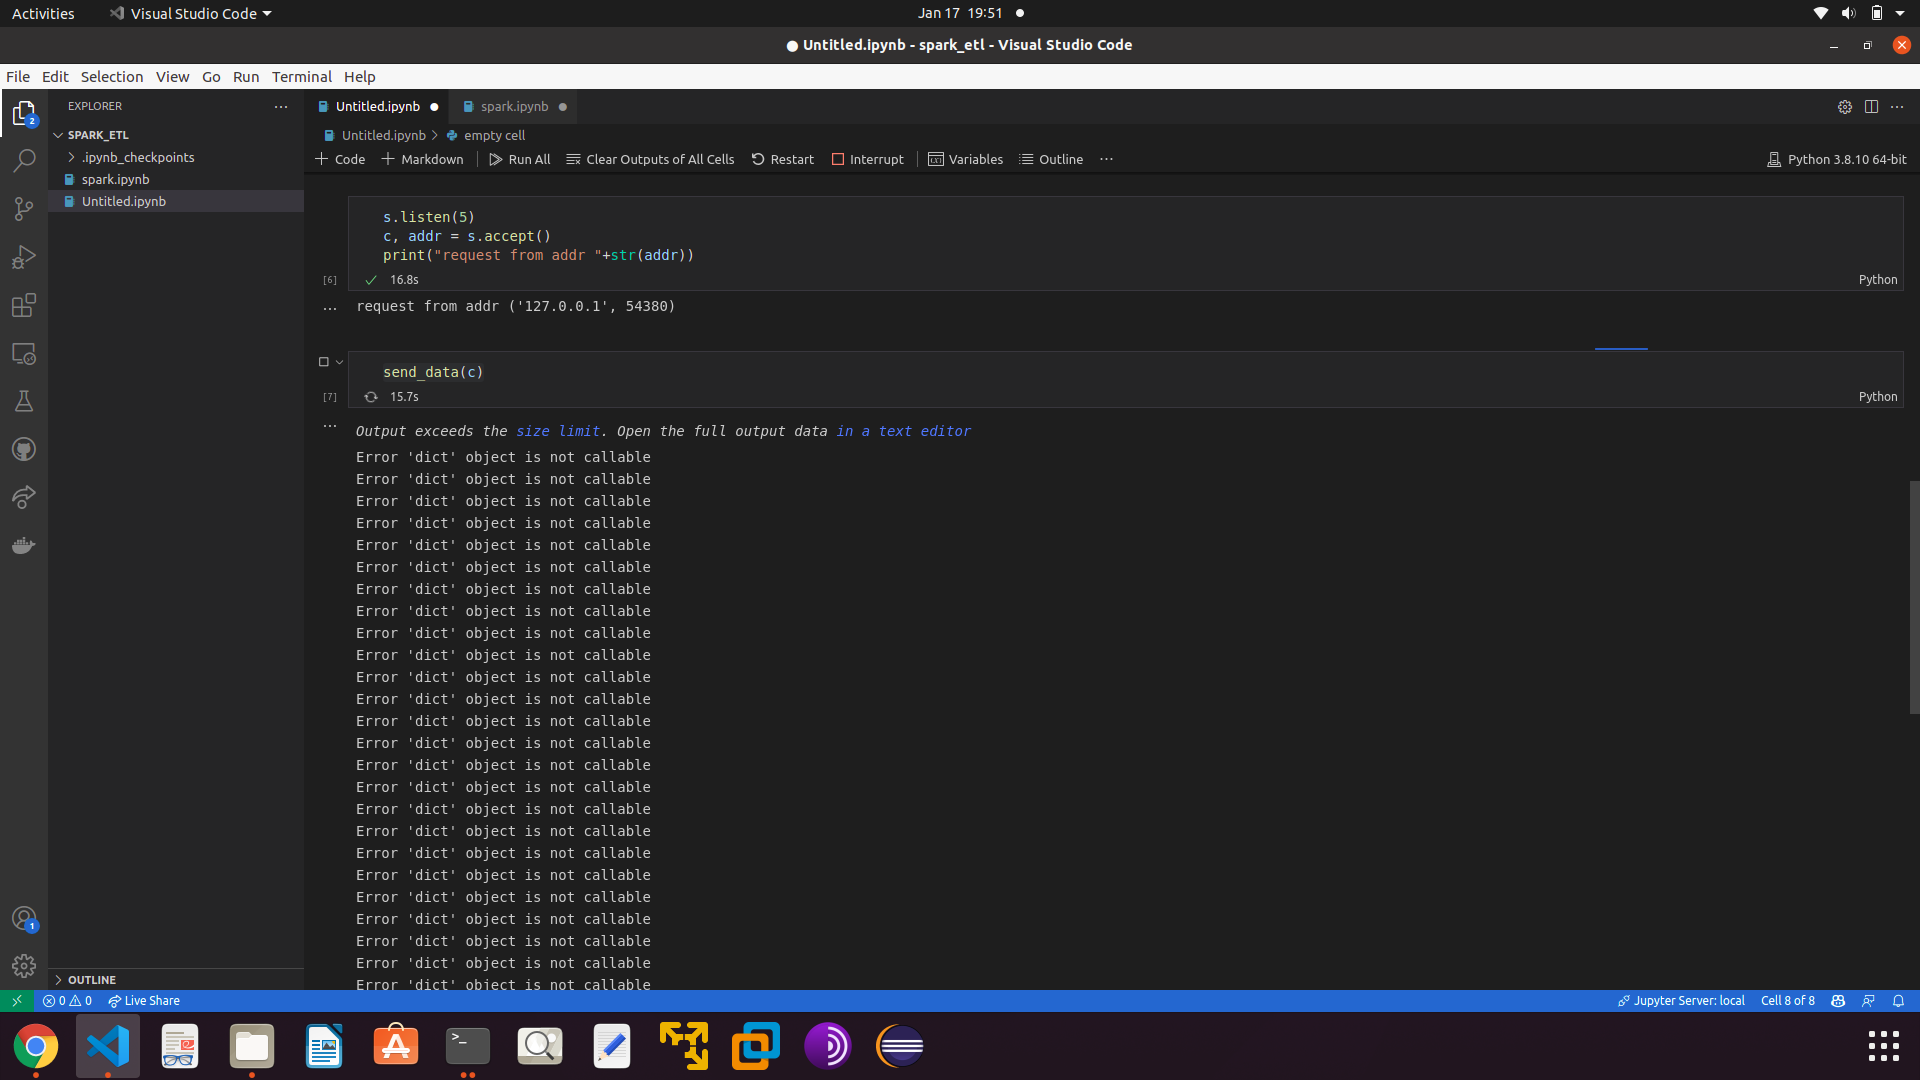
Task: Toggle the Variables panel
Action: [x=965, y=160]
